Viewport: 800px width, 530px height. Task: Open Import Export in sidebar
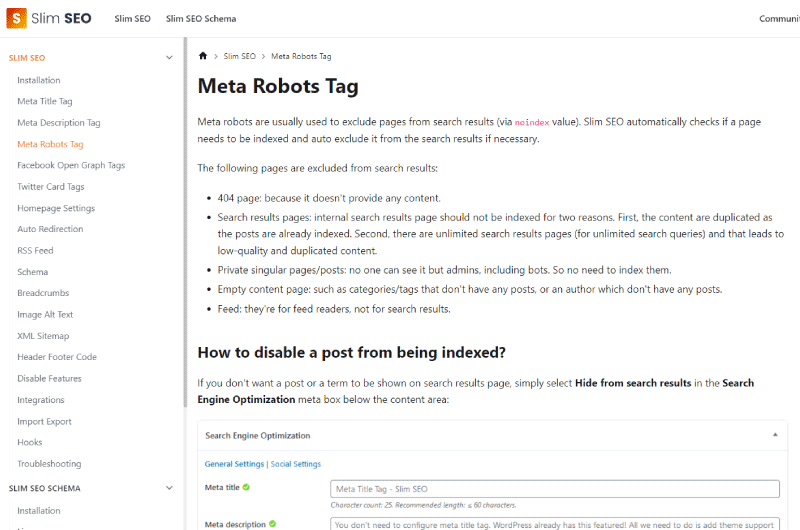(x=44, y=421)
